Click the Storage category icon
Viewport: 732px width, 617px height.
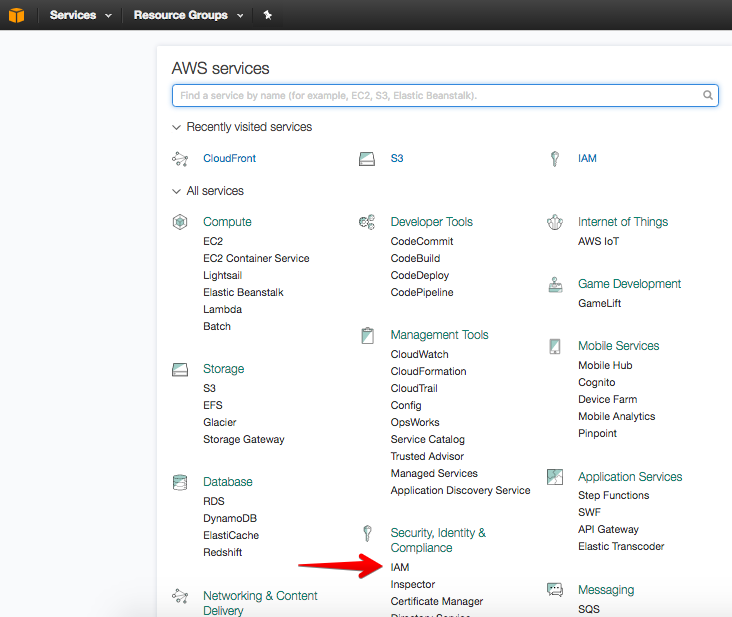pos(180,370)
